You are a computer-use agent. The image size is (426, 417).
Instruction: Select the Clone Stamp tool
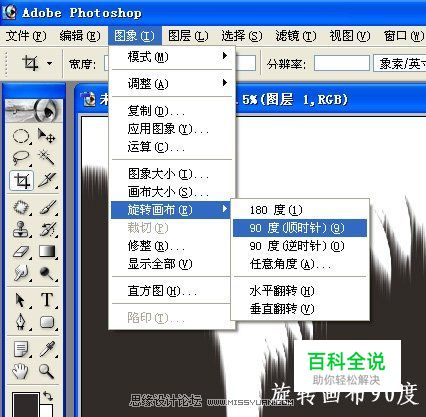[x=21, y=229]
